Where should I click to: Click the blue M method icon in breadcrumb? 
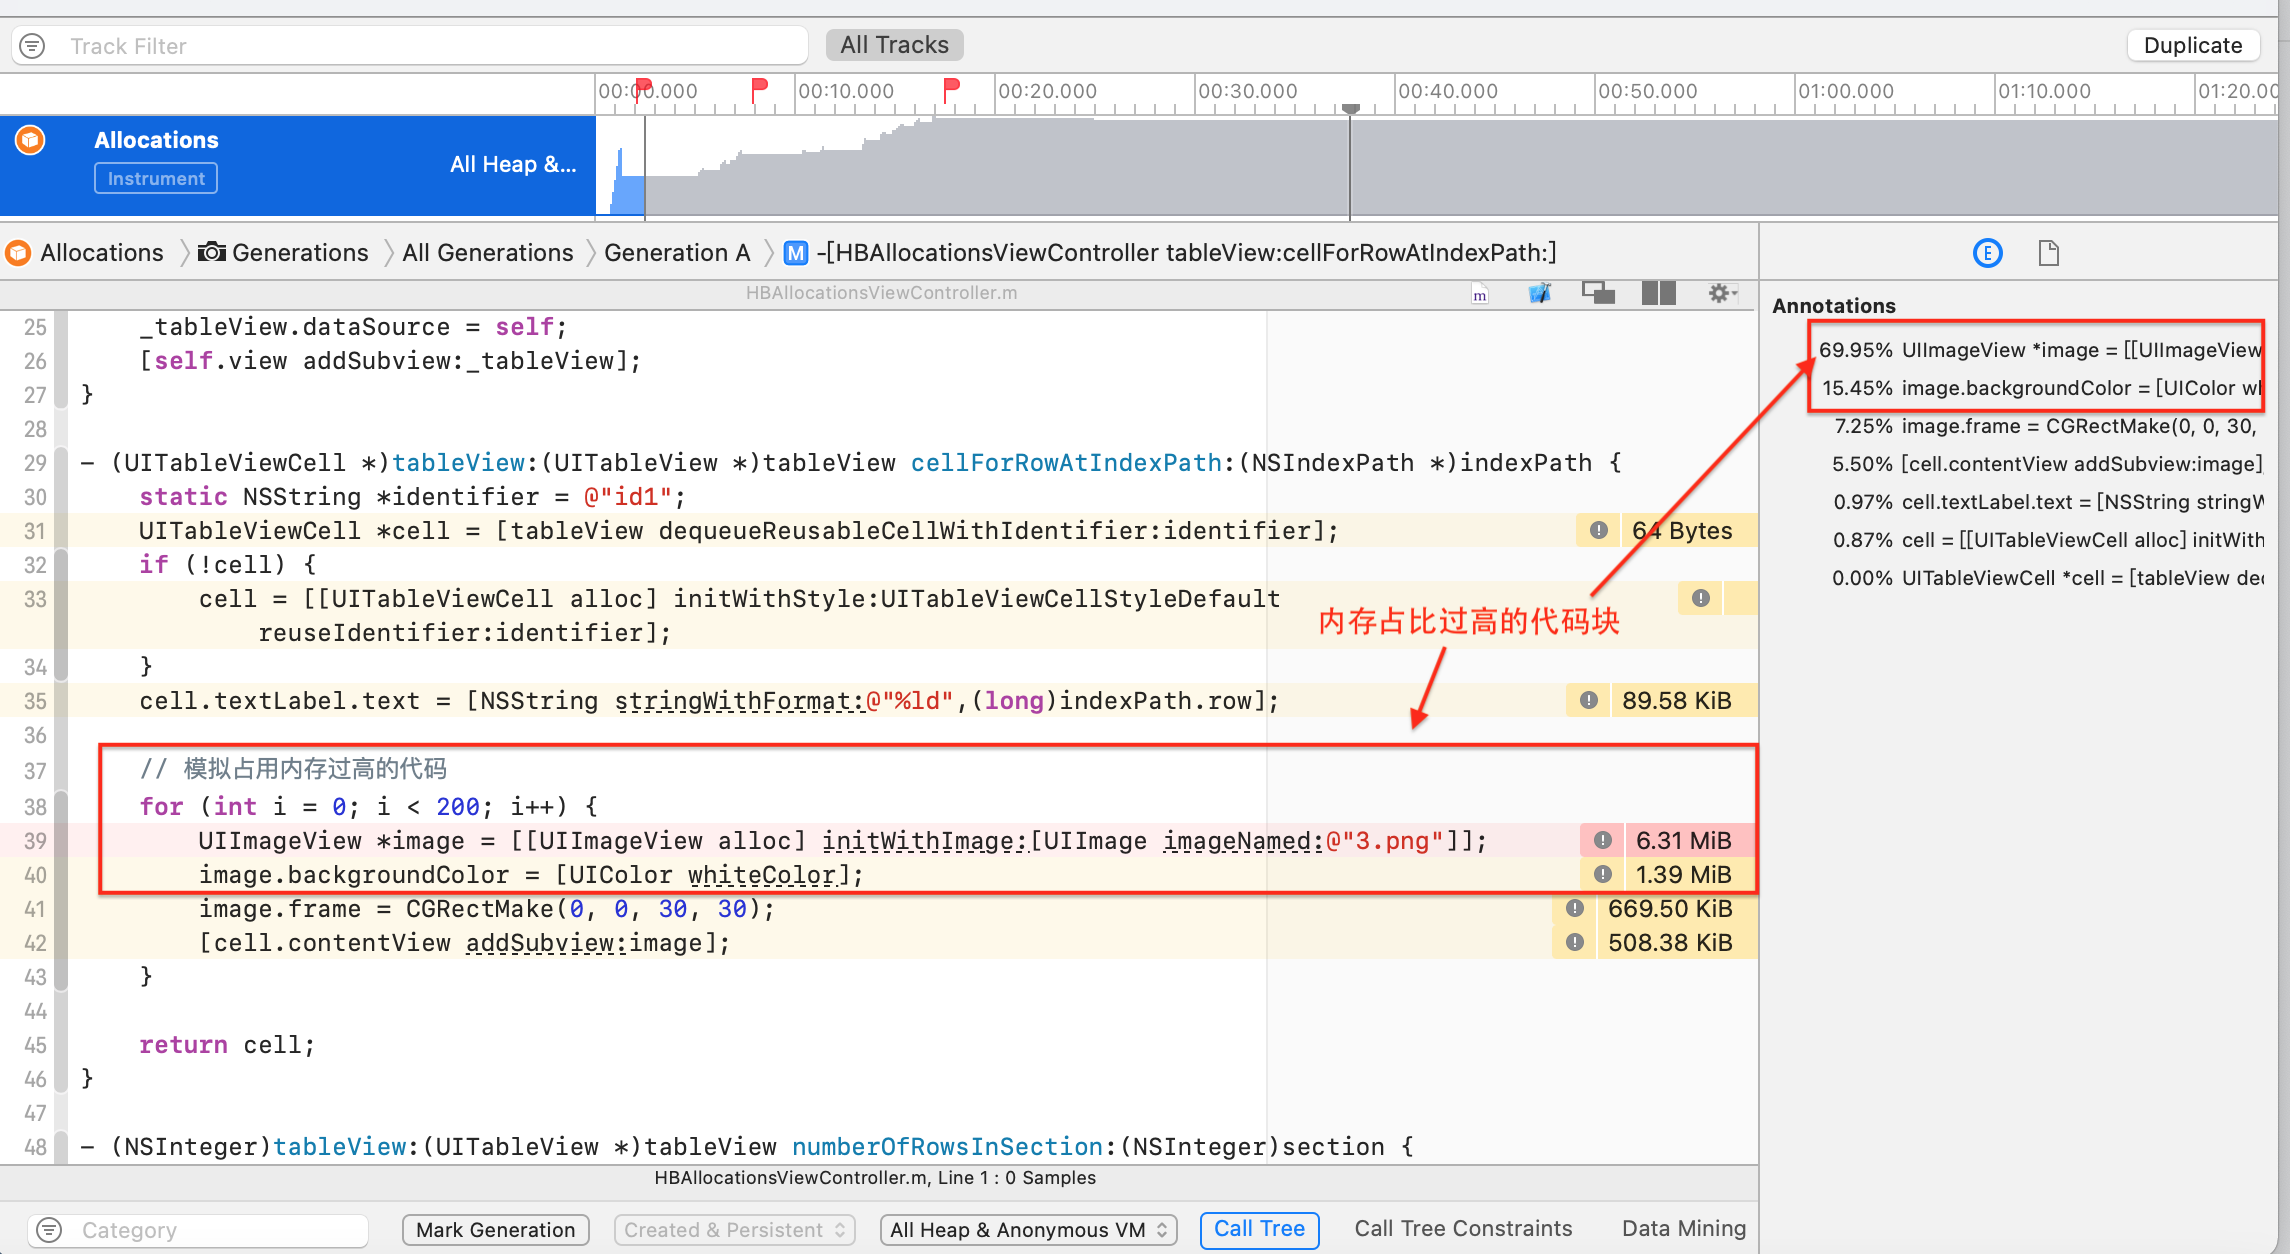[x=796, y=253]
